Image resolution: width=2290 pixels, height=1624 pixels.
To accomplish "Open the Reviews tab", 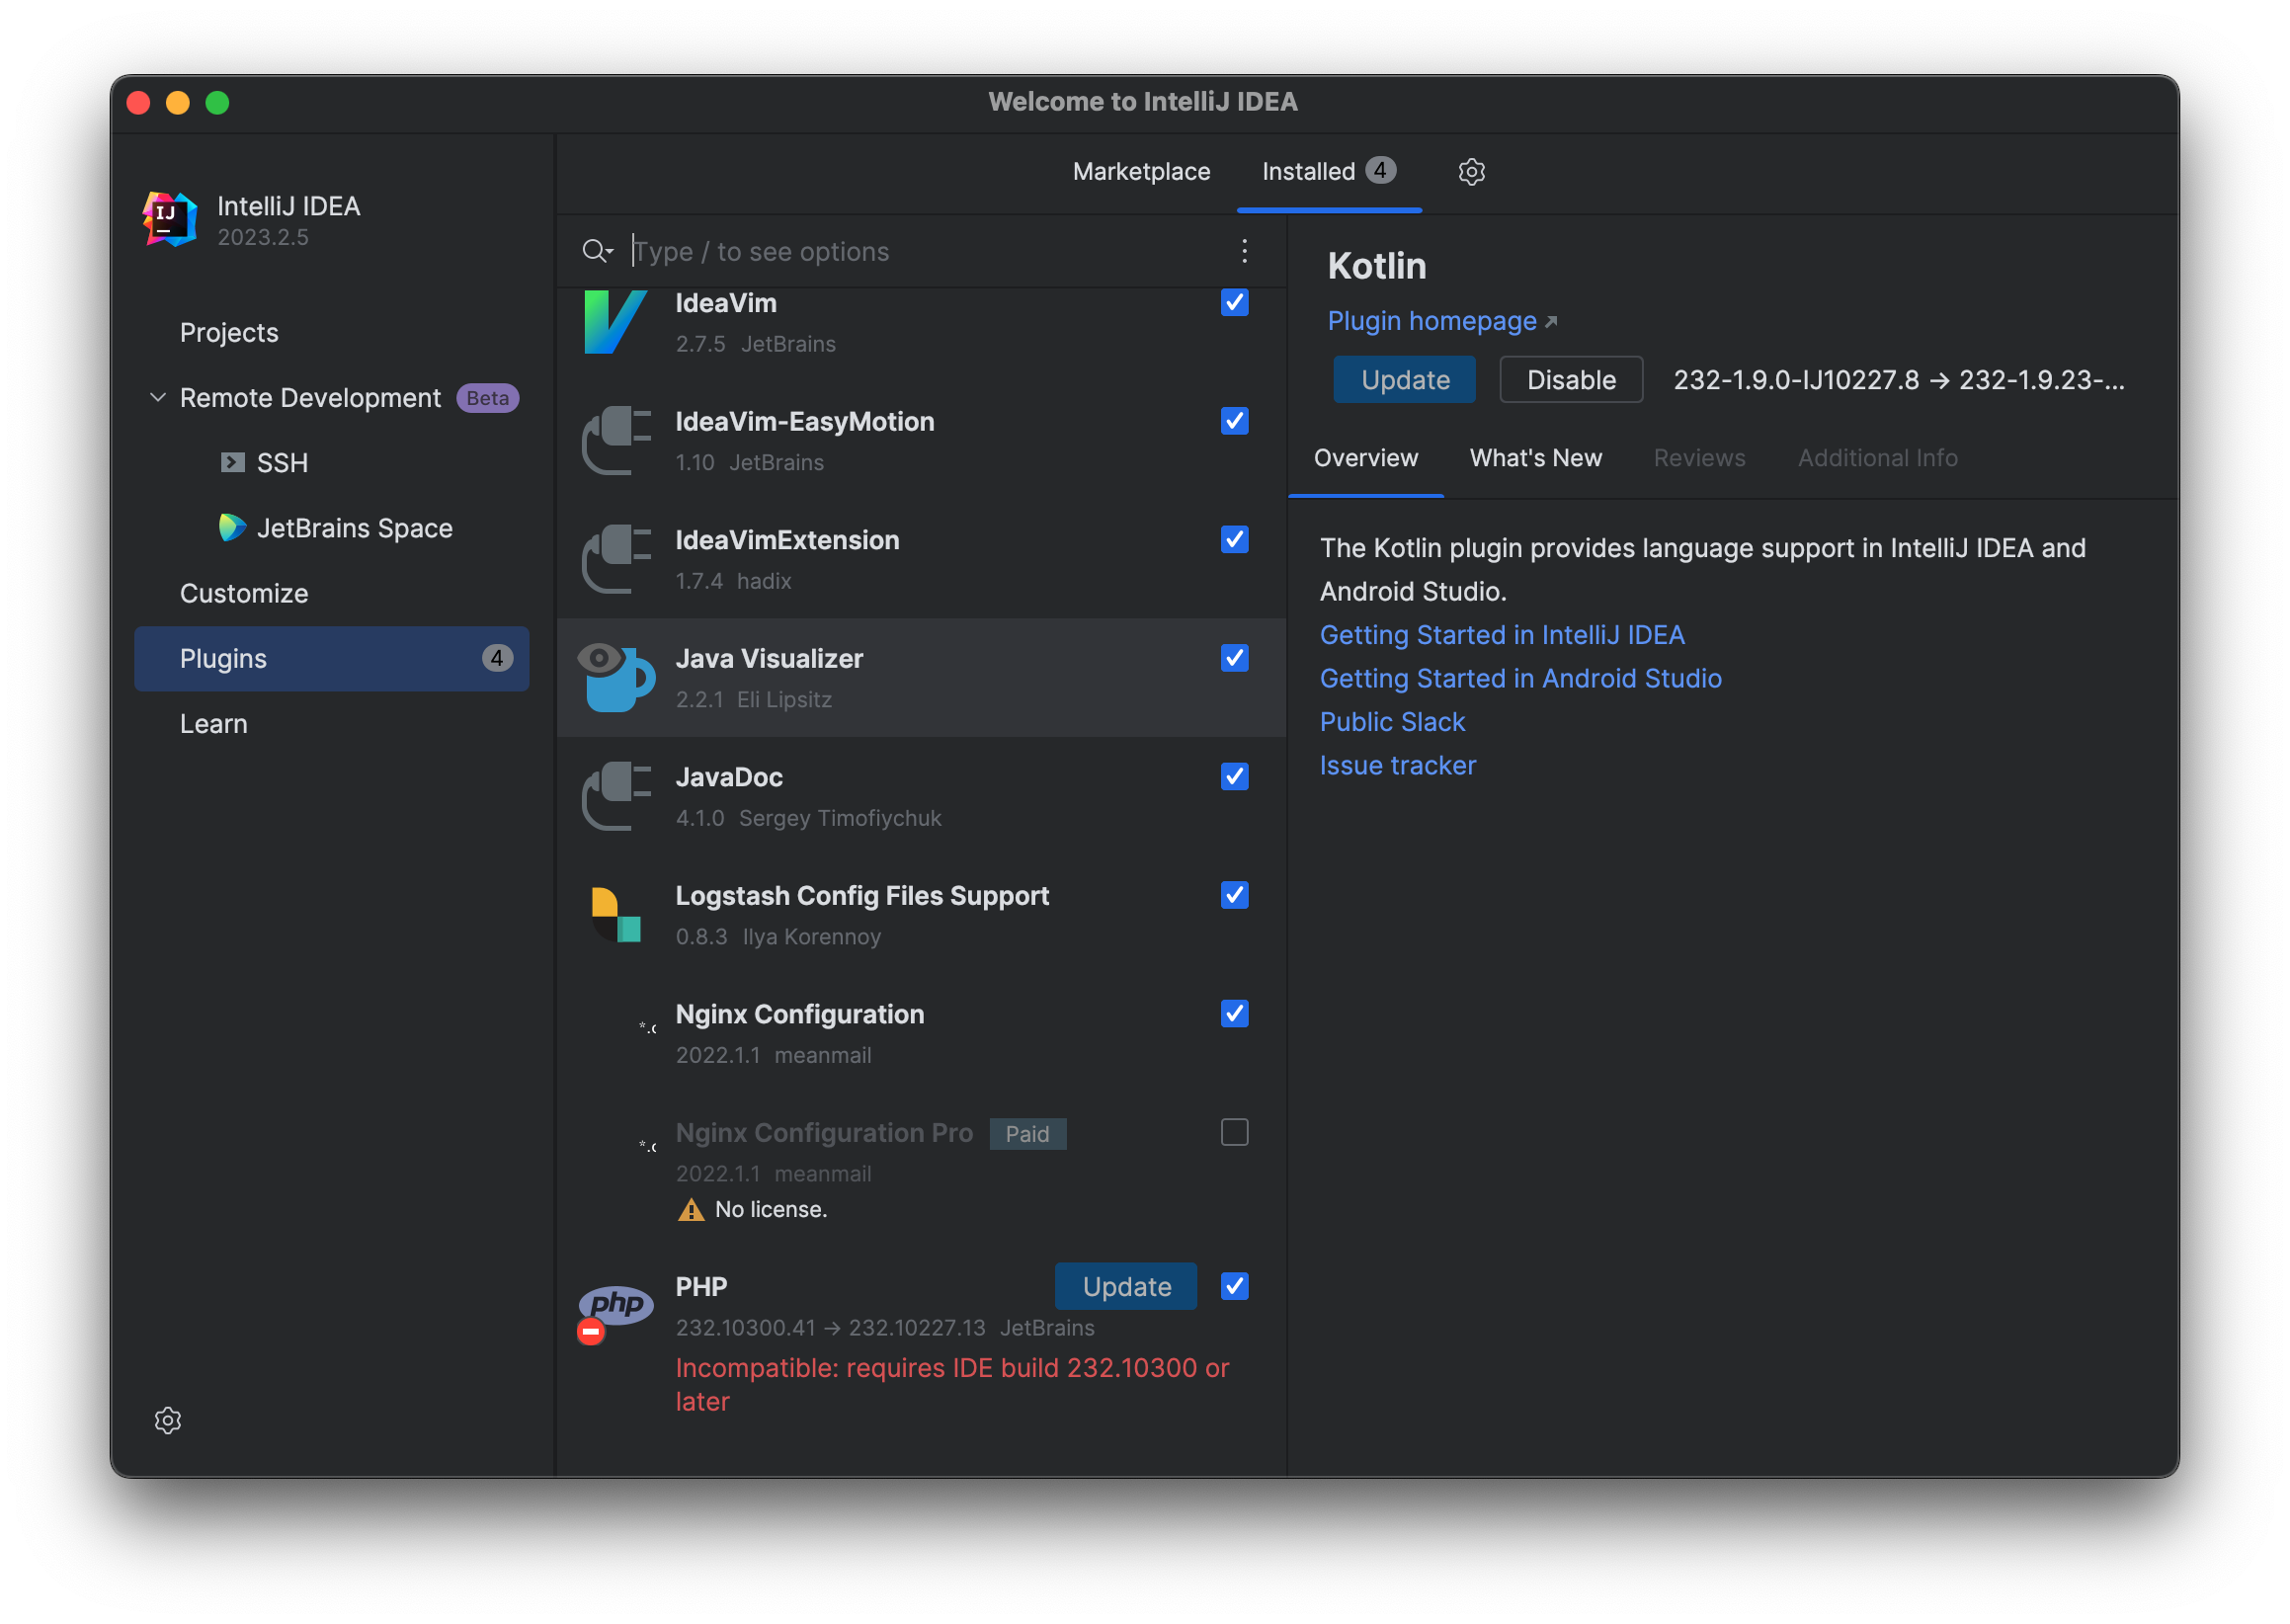I will (1699, 458).
